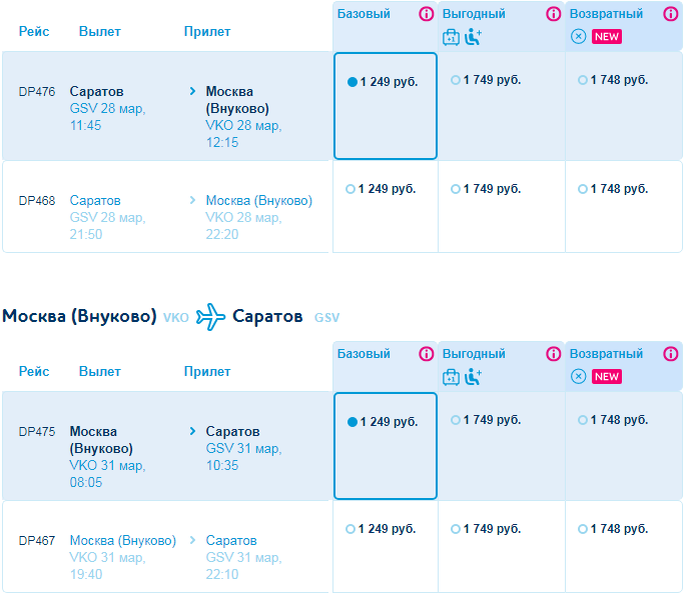686x601 pixels.
Task: Click baggage icon under top Выгодный header
Action: coord(451,37)
